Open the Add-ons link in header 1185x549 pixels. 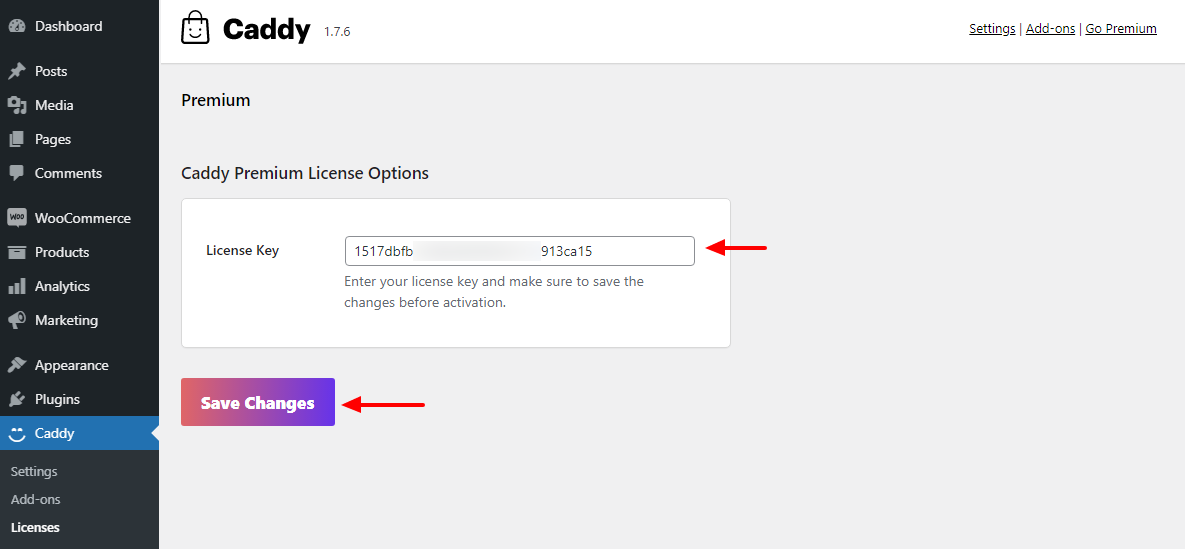[x=1050, y=29]
